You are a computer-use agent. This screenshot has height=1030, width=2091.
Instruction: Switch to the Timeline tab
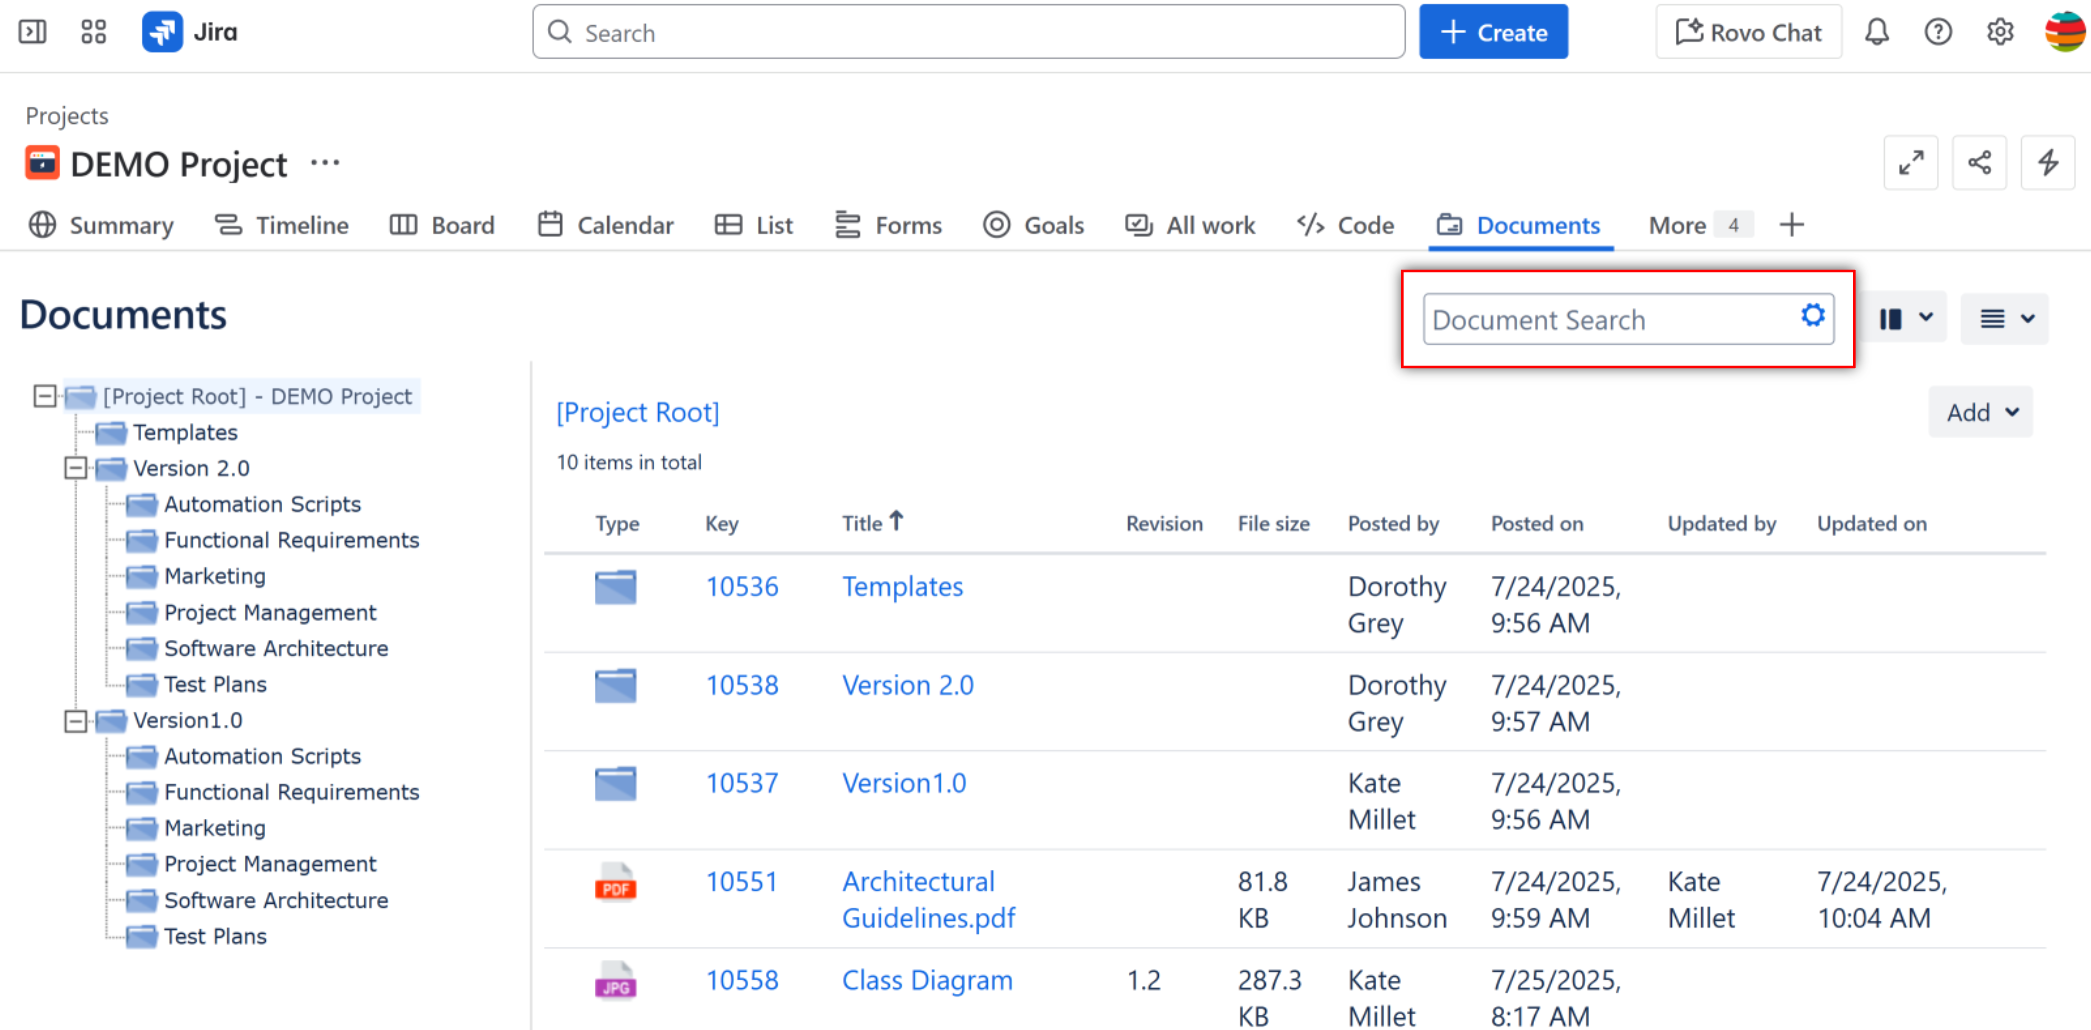(x=282, y=225)
